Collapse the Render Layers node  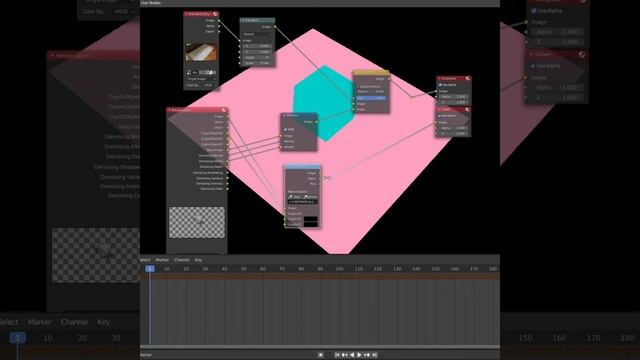169,110
